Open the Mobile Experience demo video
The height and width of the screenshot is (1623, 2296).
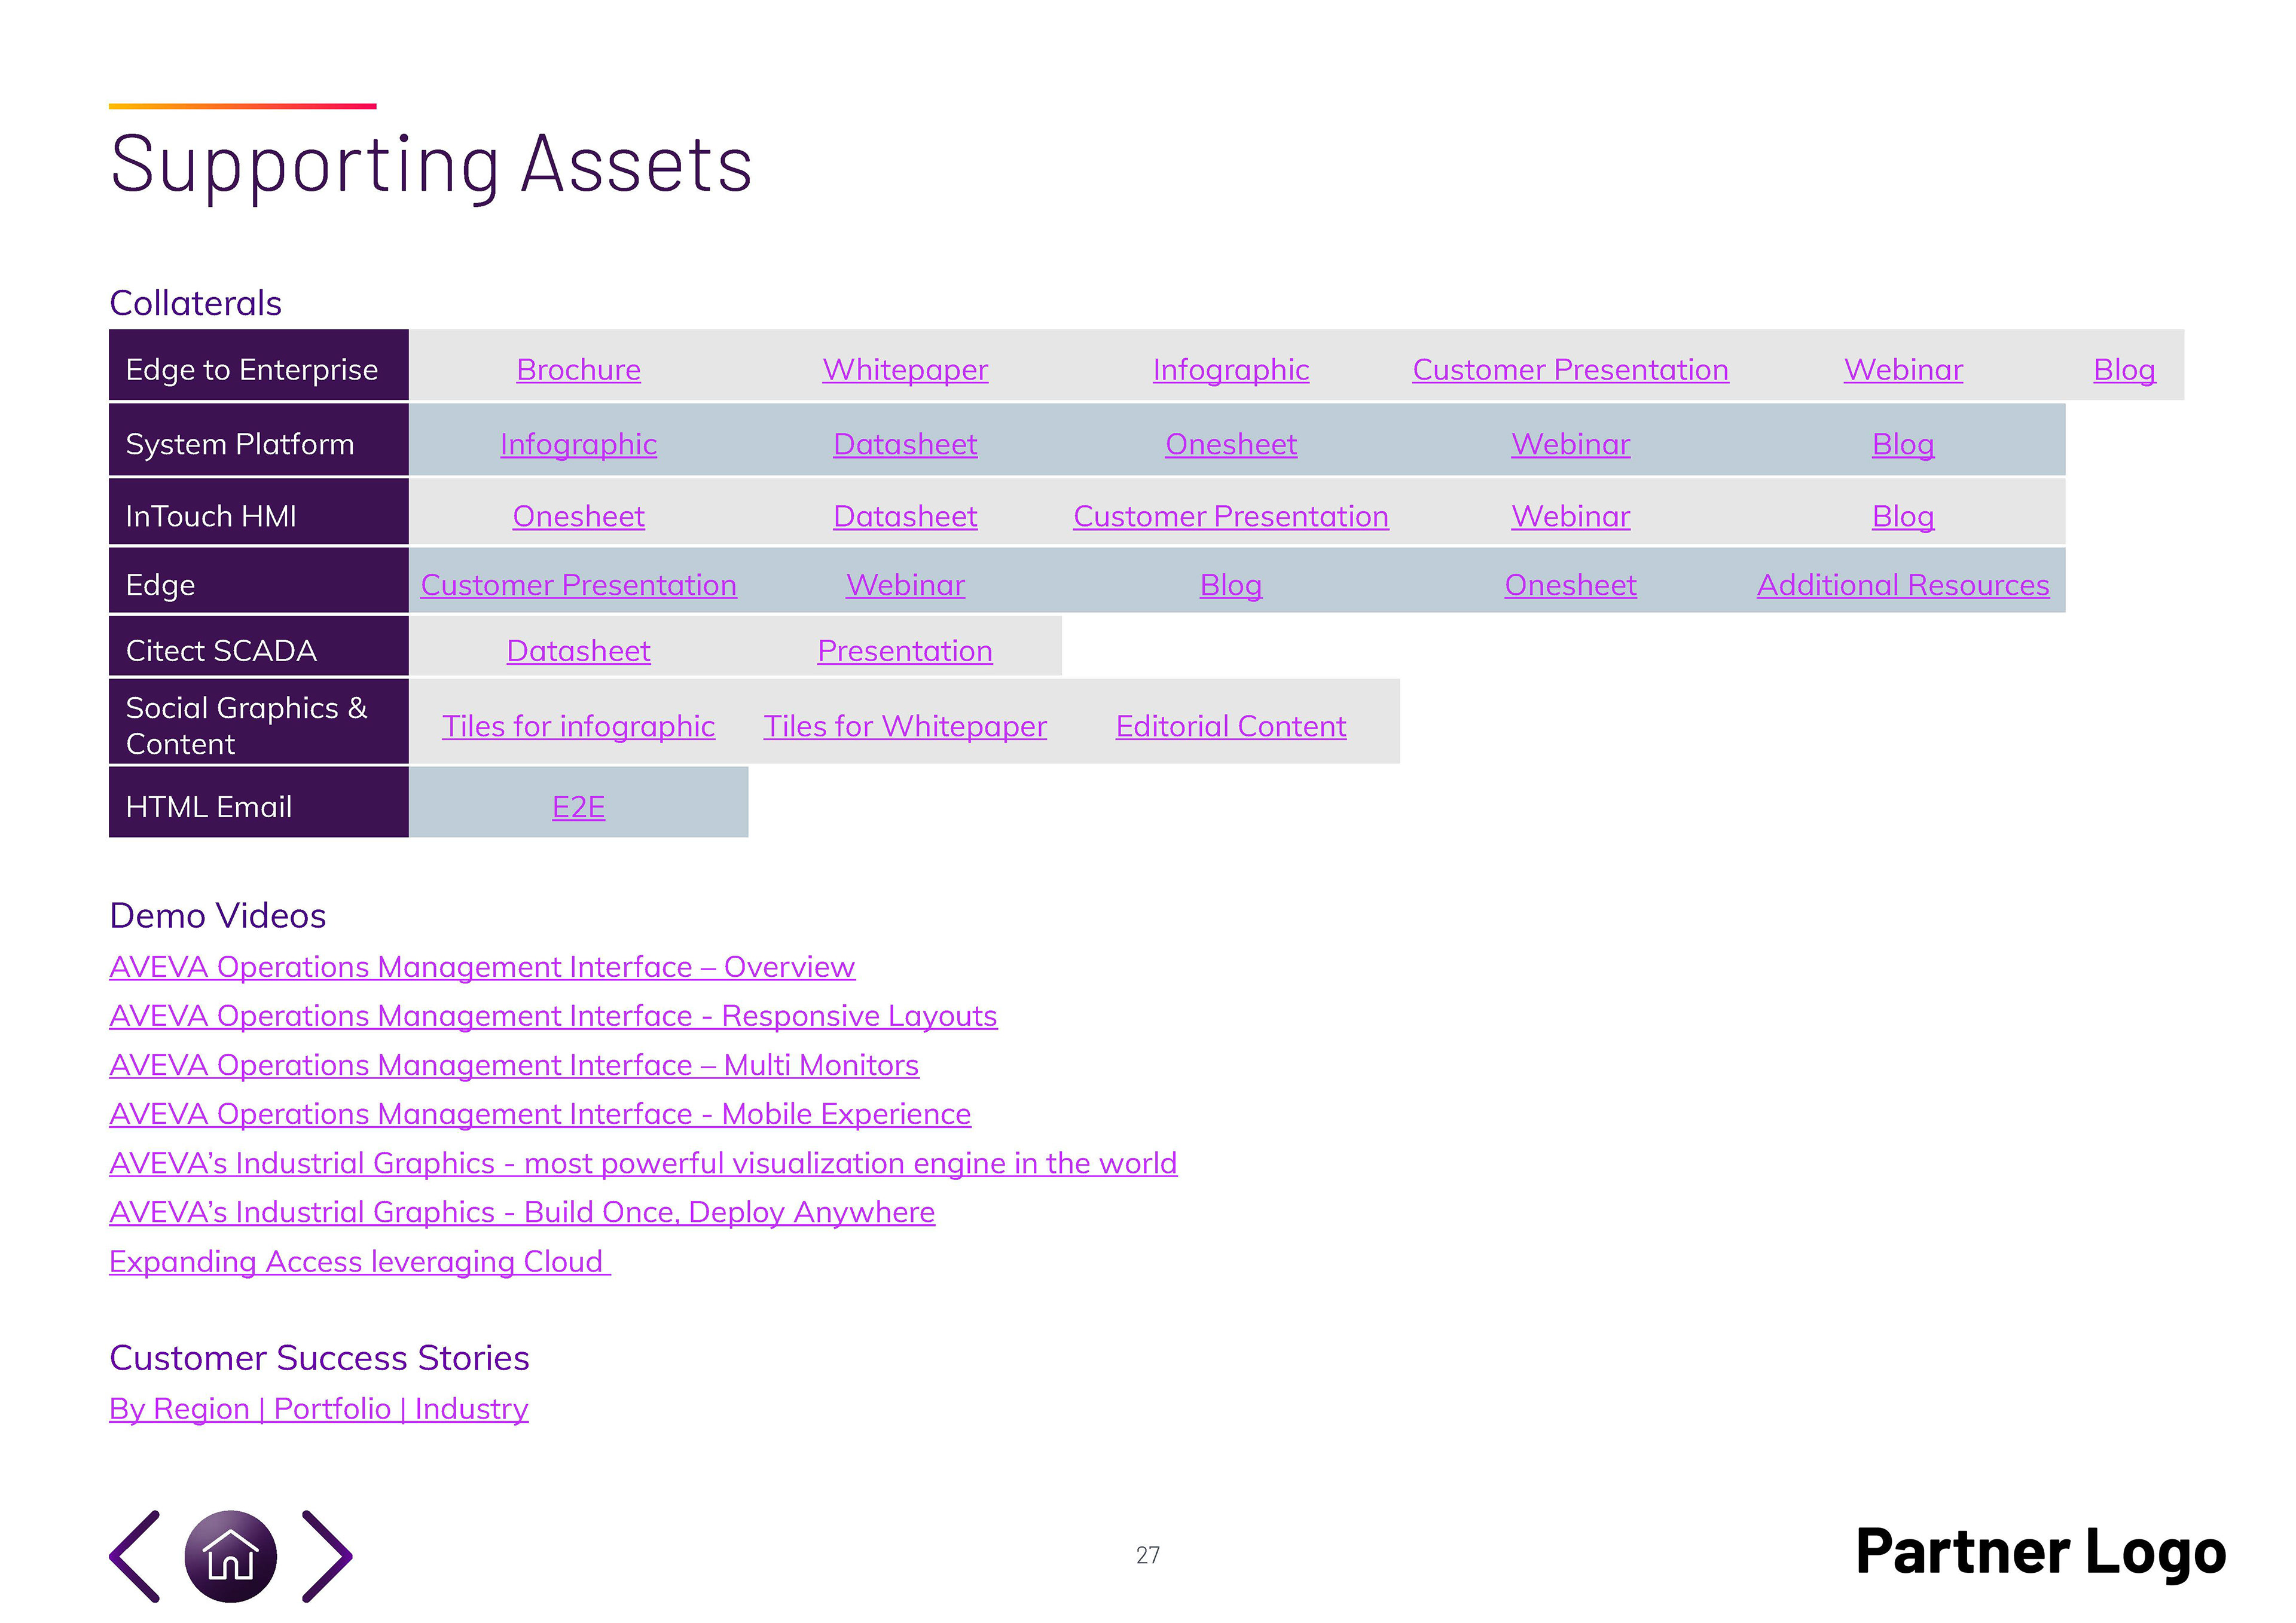tap(540, 1114)
